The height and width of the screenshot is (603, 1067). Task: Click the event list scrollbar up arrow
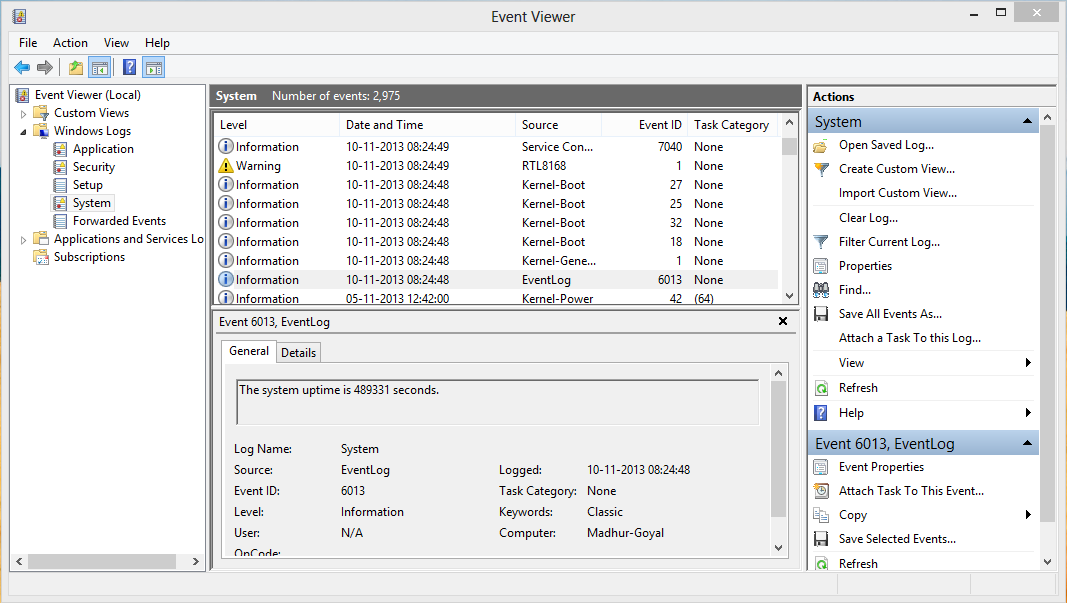(x=789, y=123)
